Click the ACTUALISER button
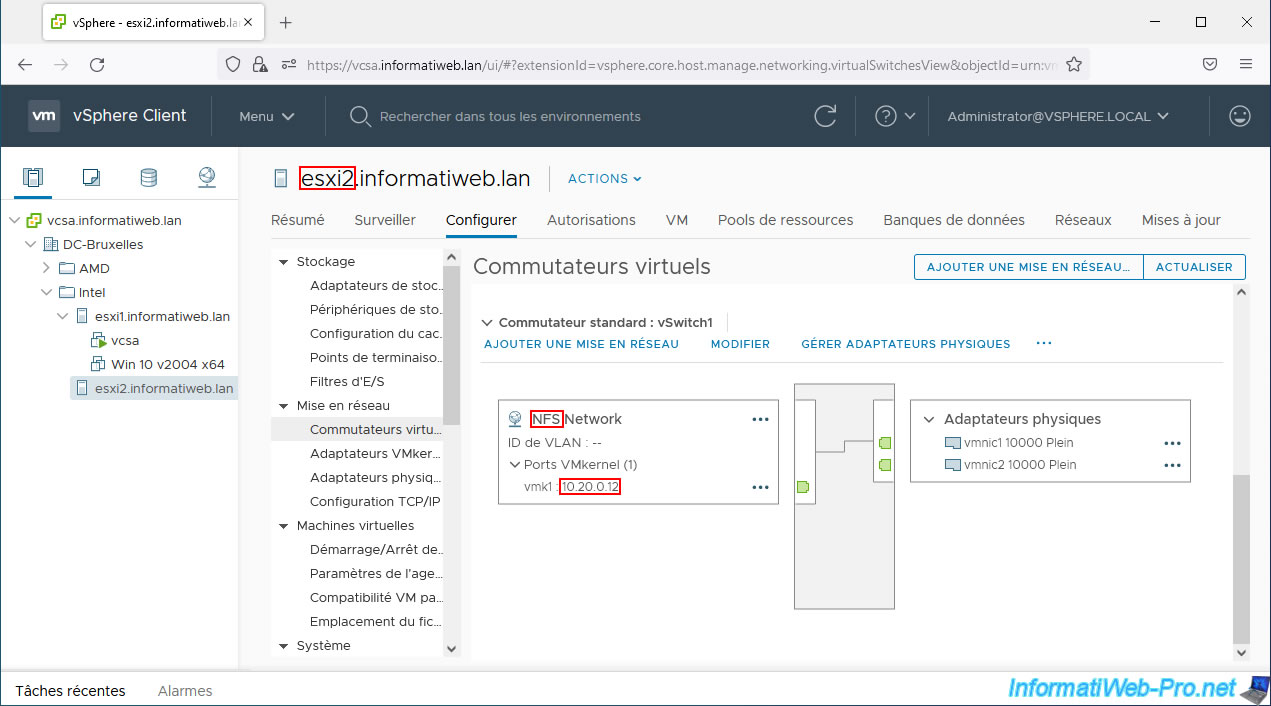 1194,267
